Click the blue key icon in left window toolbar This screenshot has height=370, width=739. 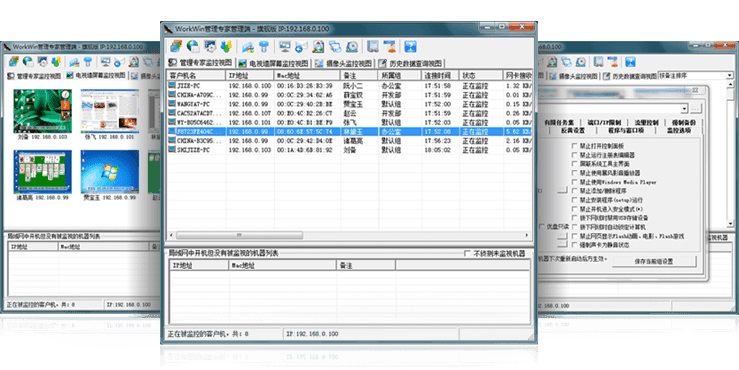(x=88, y=62)
